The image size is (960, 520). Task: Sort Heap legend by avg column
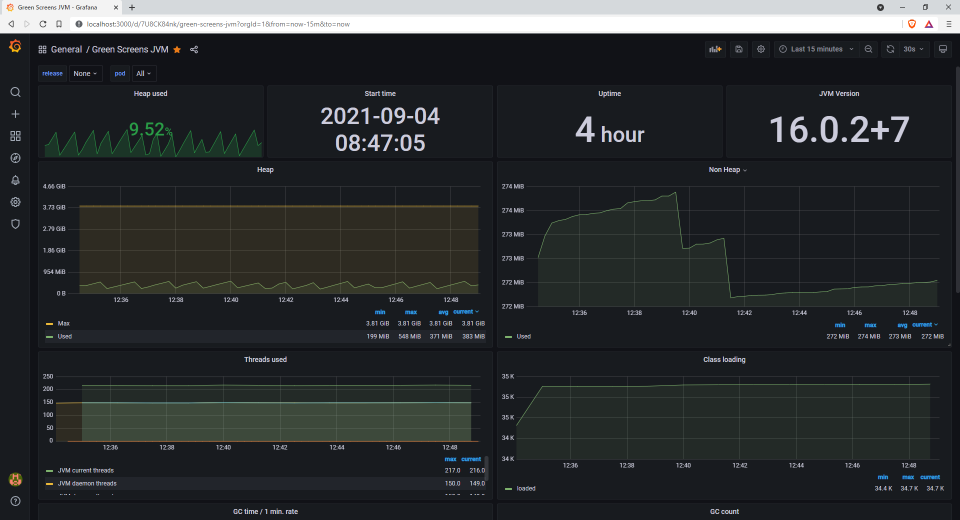pyautogui.click(x=443, y=312)
